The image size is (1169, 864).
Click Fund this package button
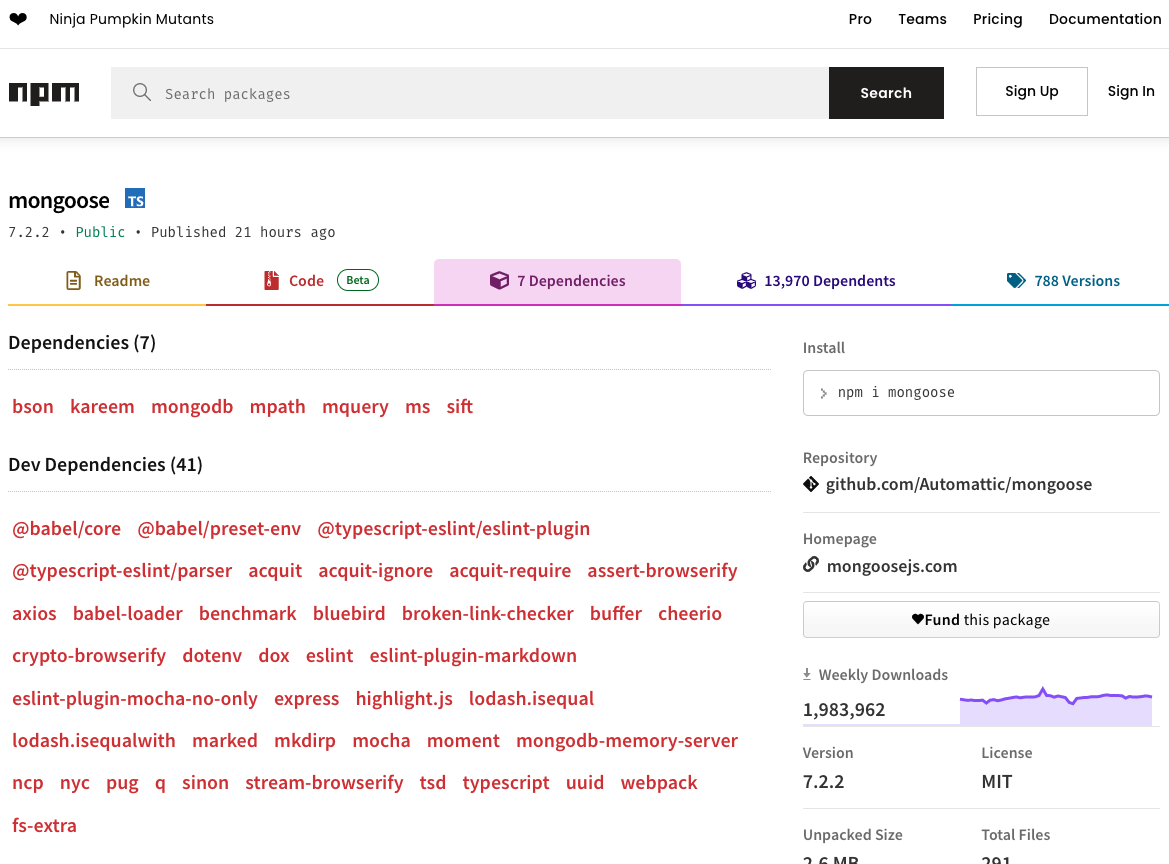(x=980, y=619)
